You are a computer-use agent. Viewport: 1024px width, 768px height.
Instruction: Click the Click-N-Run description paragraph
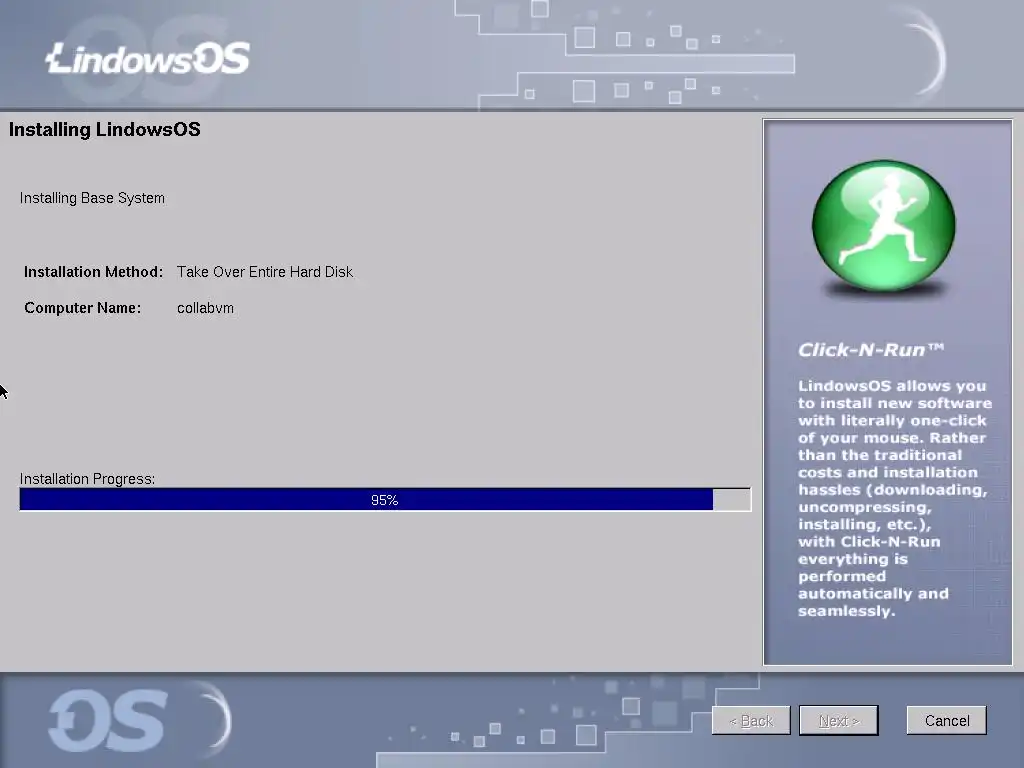click(894, 498)
